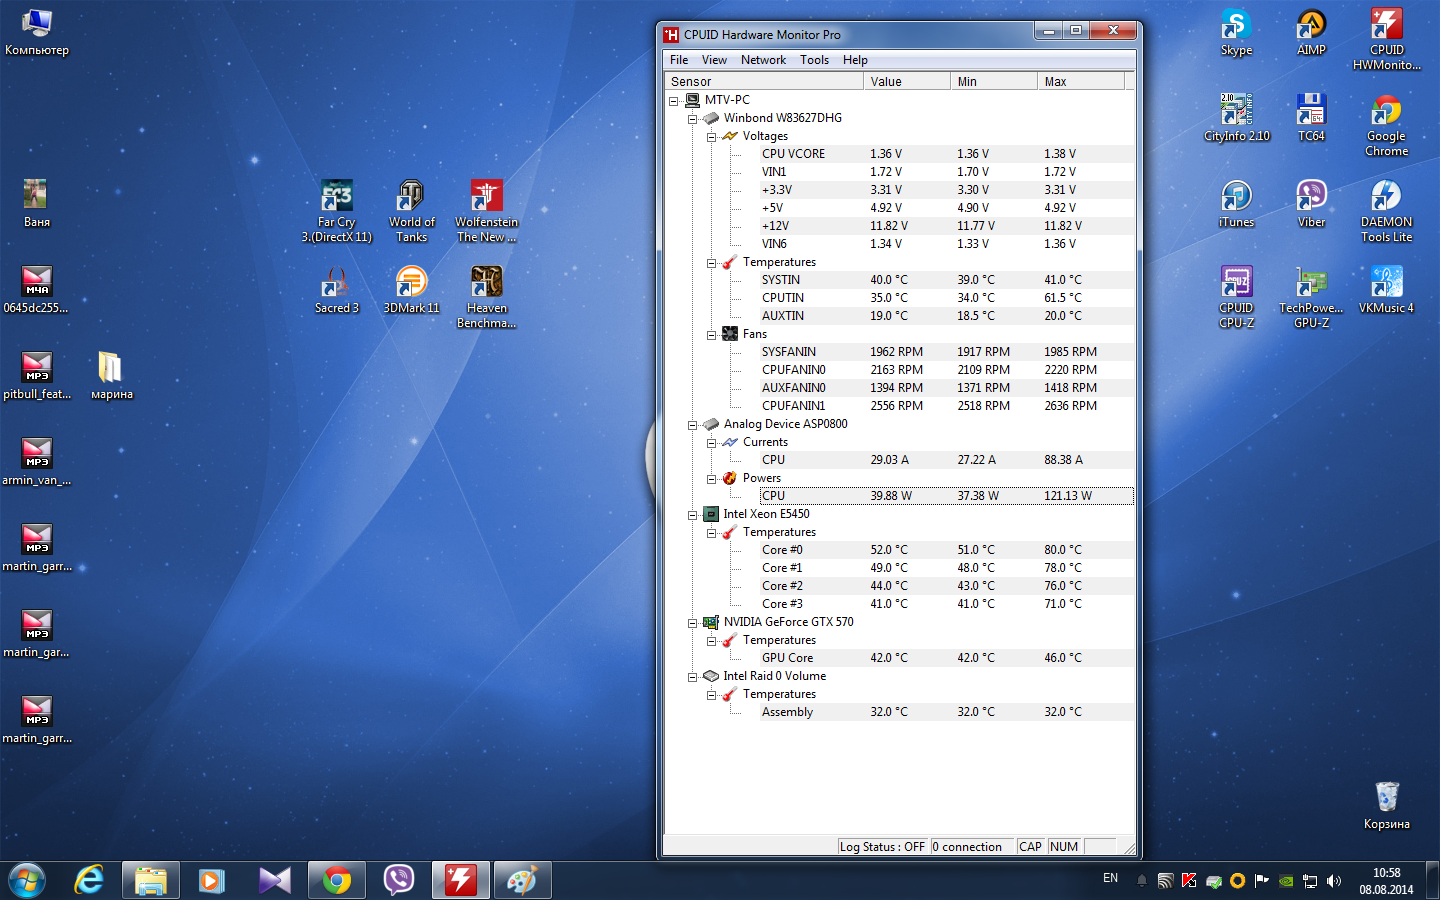Collapse the Analog Device ASP0800 node
1440x900 pixels.
tap(692, 425)
